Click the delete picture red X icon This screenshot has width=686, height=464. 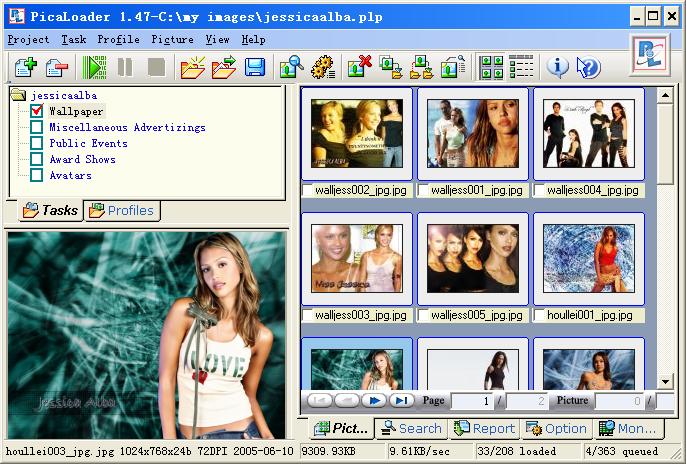[x=360, y=68]
